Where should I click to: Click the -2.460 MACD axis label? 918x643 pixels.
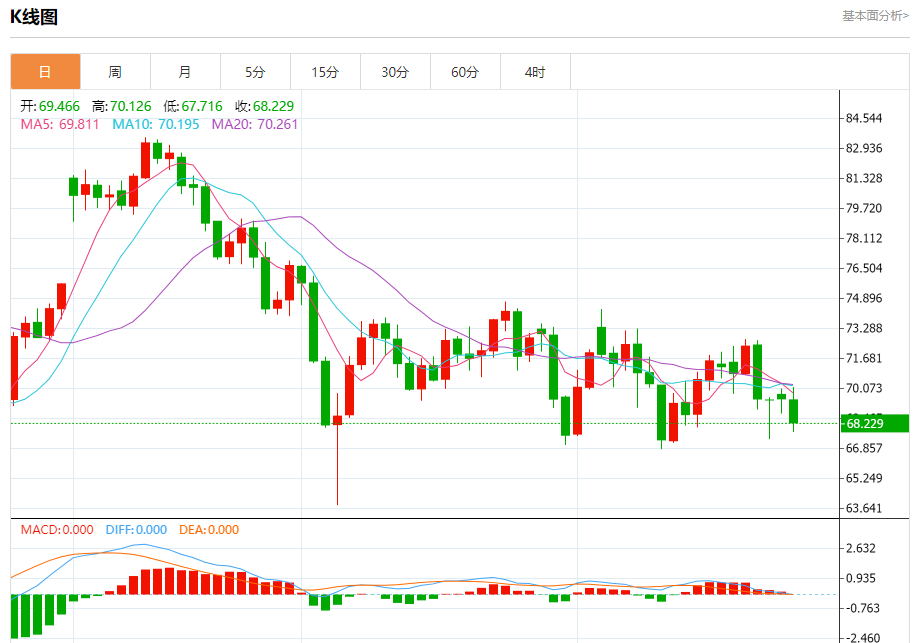point(862,637)
